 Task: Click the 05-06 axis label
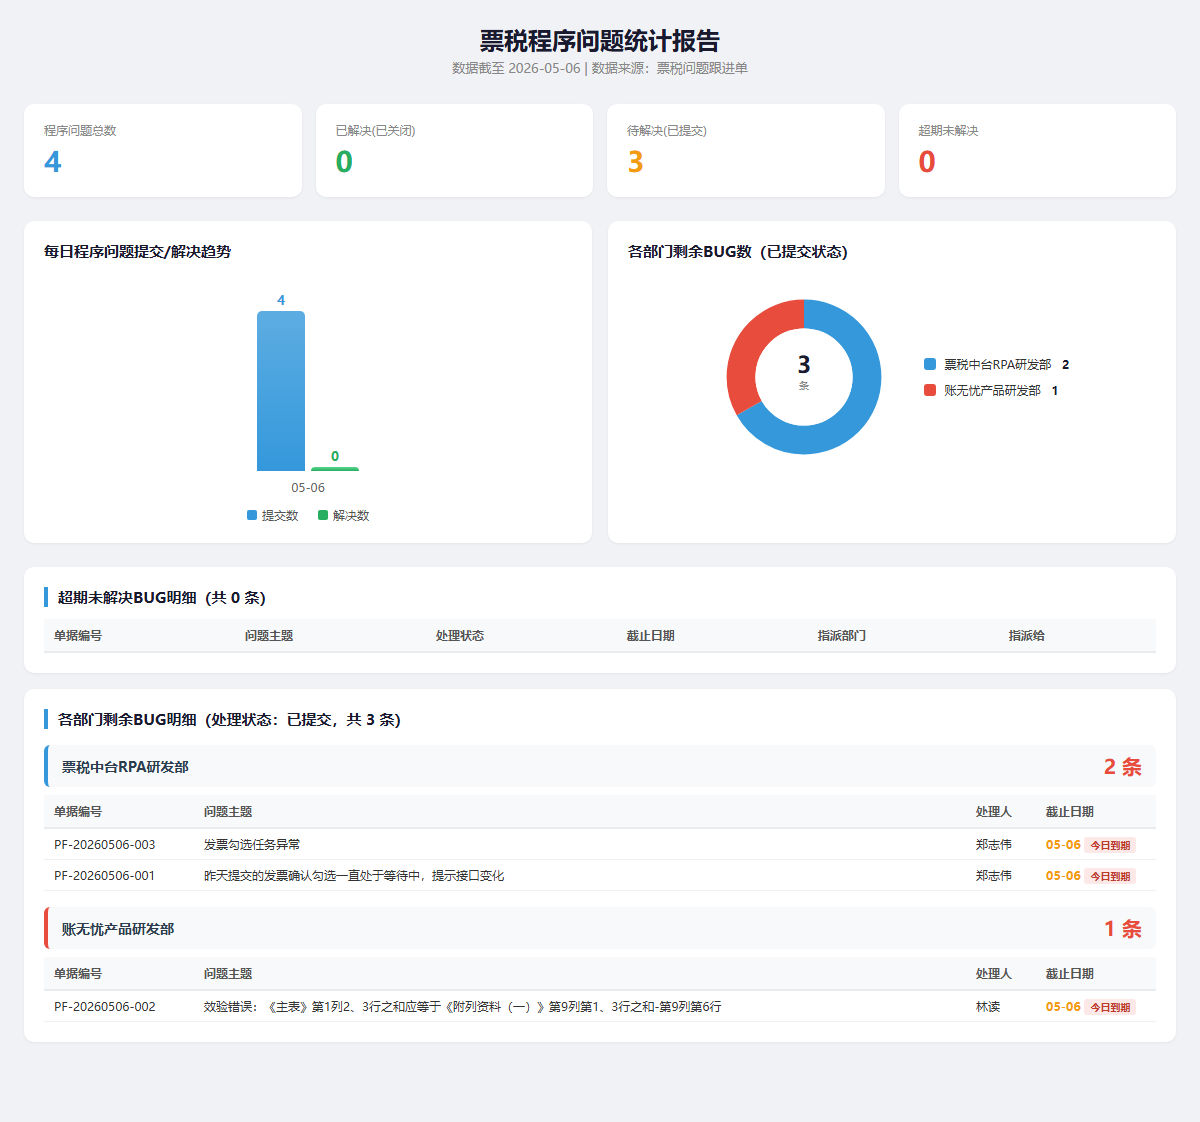coord(308,488)
